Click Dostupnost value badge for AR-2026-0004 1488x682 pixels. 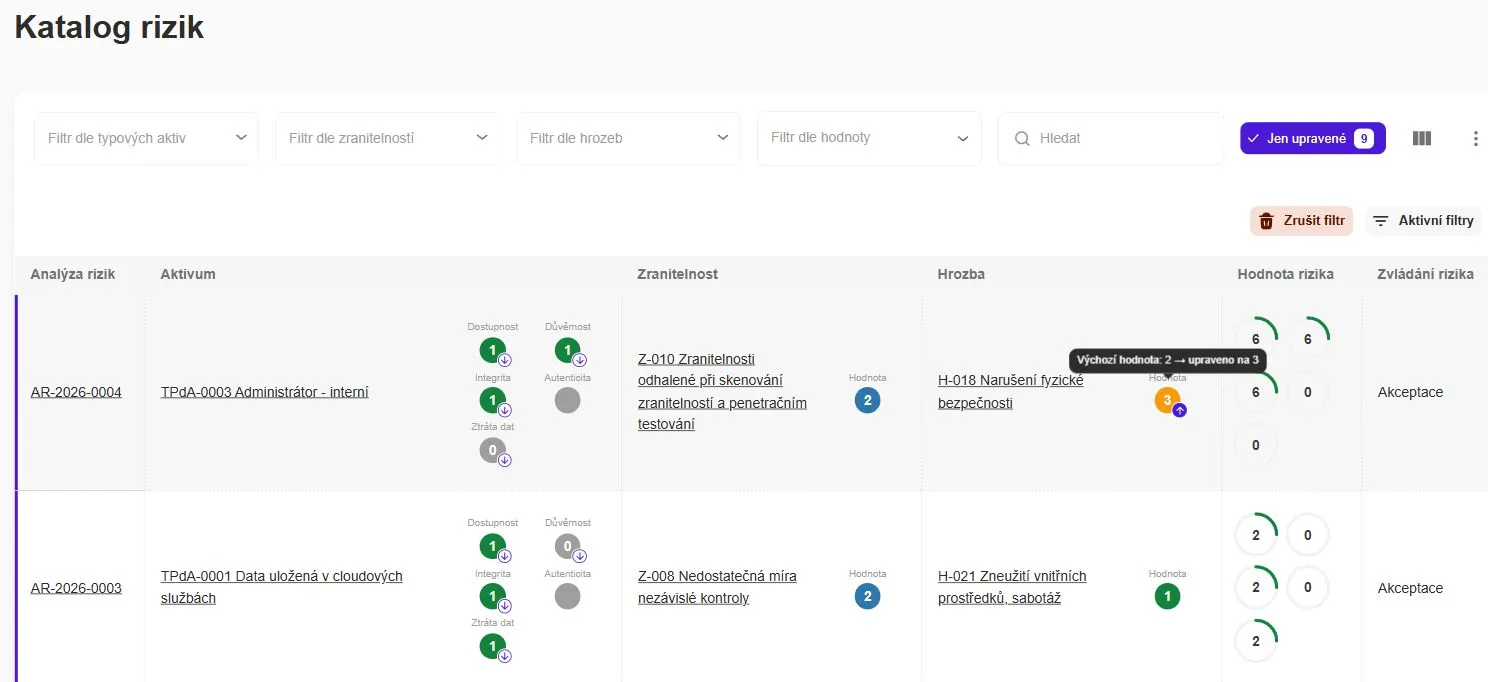(x=492, y=350)
